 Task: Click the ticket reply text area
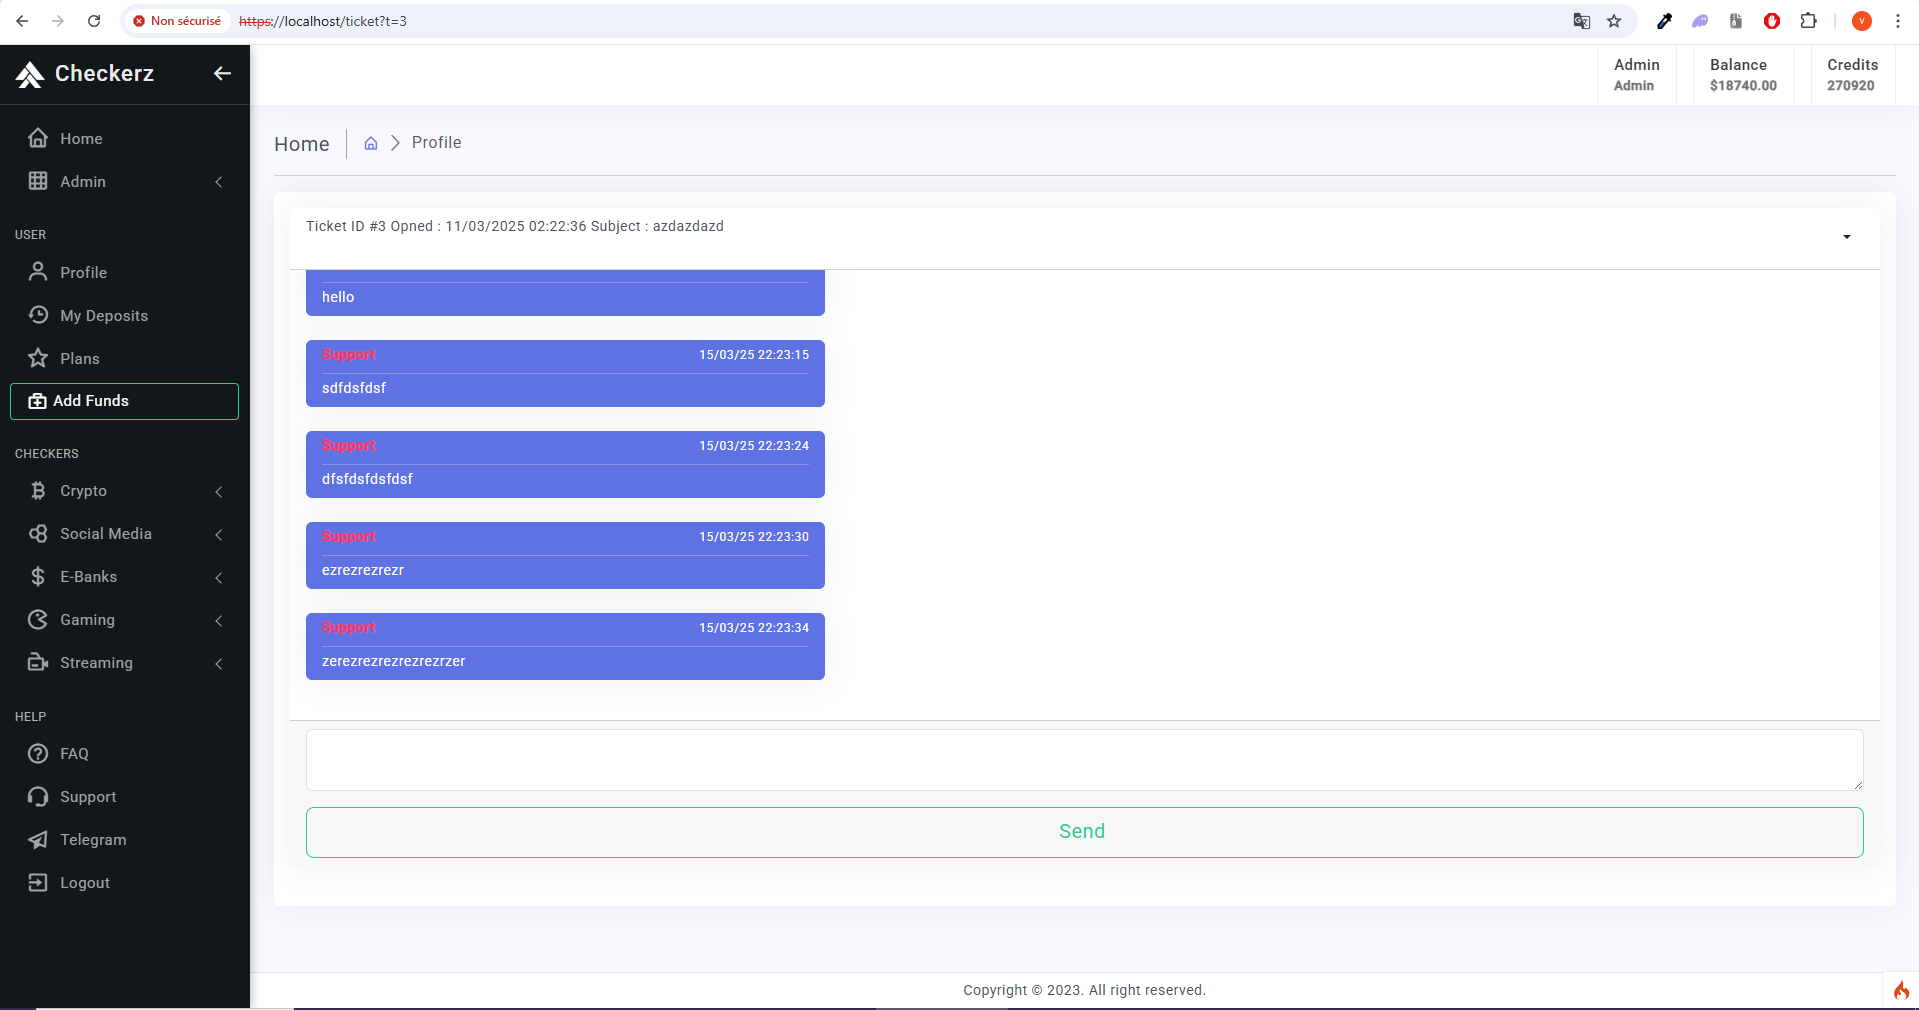click(1084, 760)
